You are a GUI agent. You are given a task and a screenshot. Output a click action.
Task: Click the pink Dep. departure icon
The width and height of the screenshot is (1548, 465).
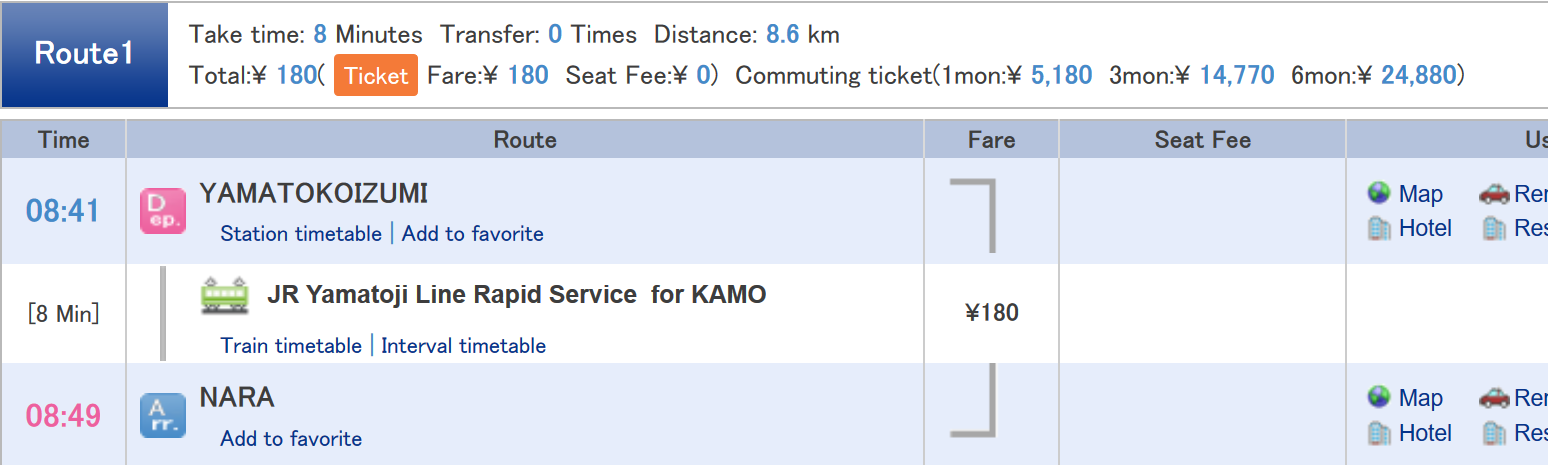tap(162, 211)
